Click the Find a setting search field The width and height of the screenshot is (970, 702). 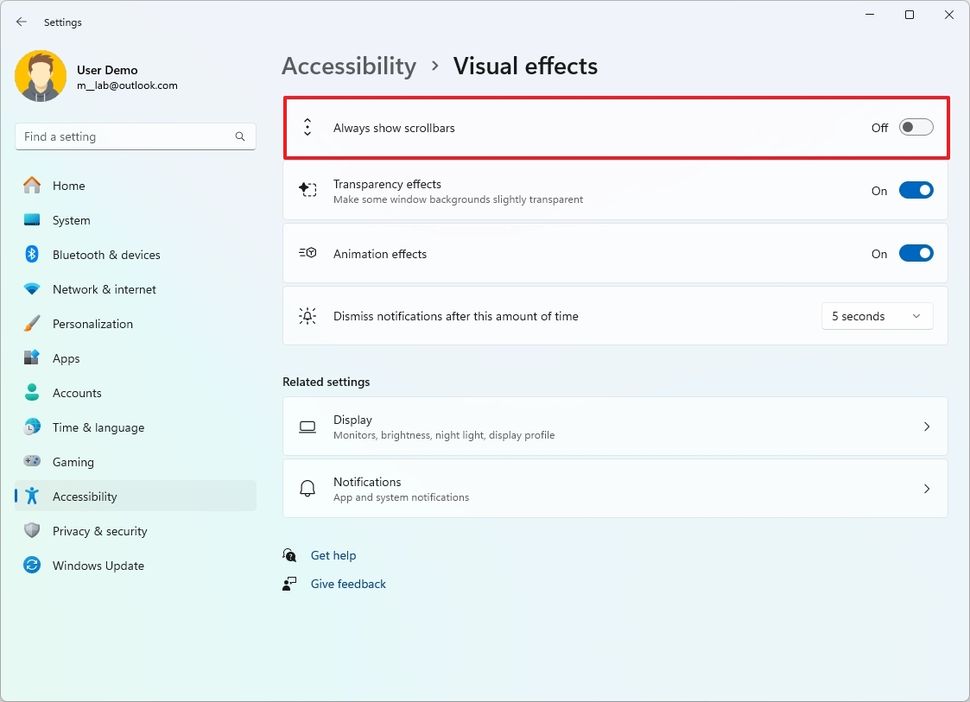click(x=135, y=136)
